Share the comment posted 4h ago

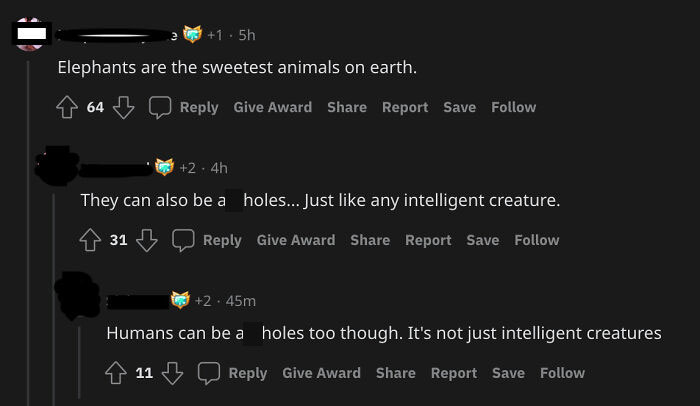(x=370, y=240)
